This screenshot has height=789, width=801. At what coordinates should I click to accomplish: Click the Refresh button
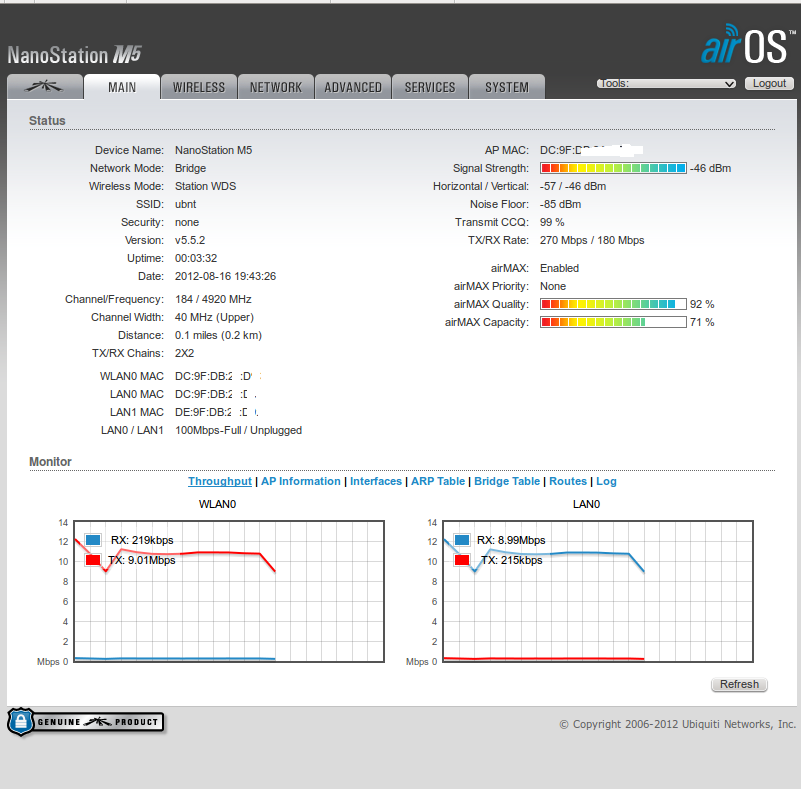[x=739, y=684]
